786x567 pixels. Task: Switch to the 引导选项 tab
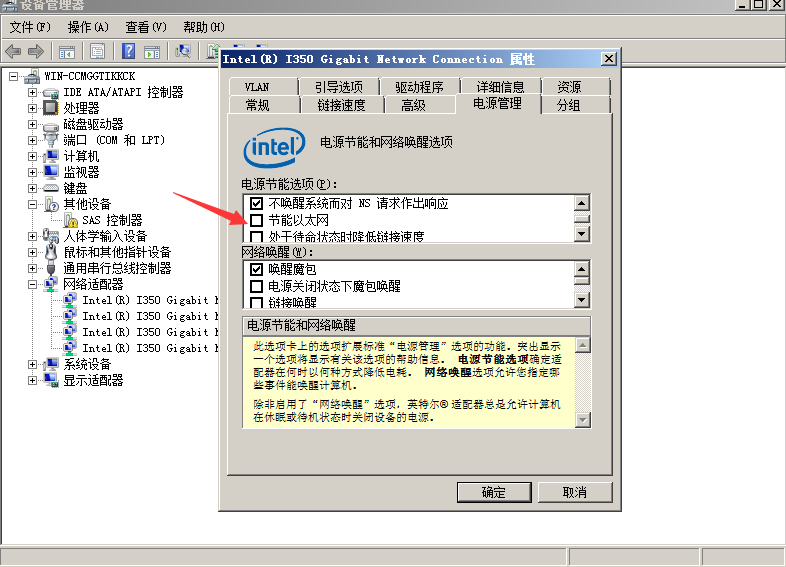[339, 87]
